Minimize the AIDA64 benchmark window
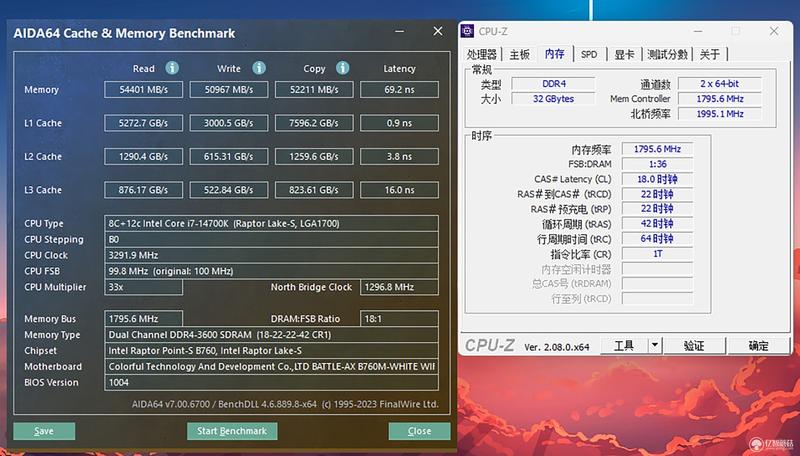The width and height of the screenshot is (800, 456). tap(399, 31)
